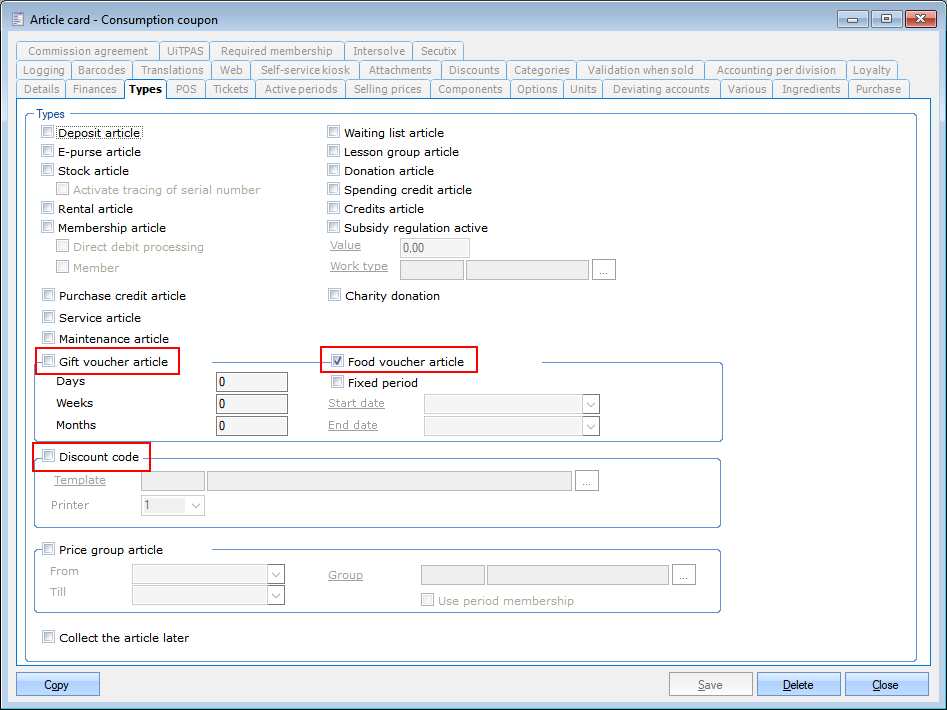Enable the Stock article checkbox
The image size is (947, 710).
click(48, 171)
